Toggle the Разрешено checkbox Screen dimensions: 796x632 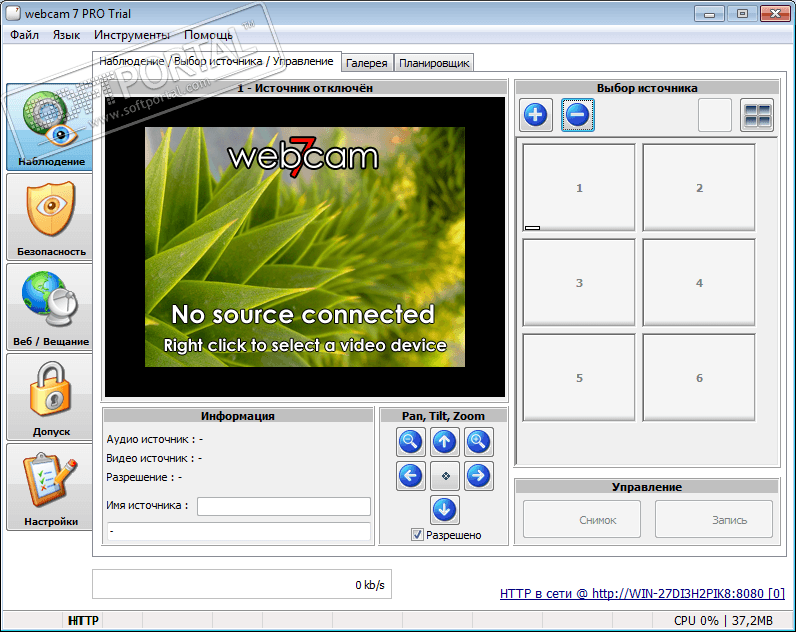coord(417,535)
